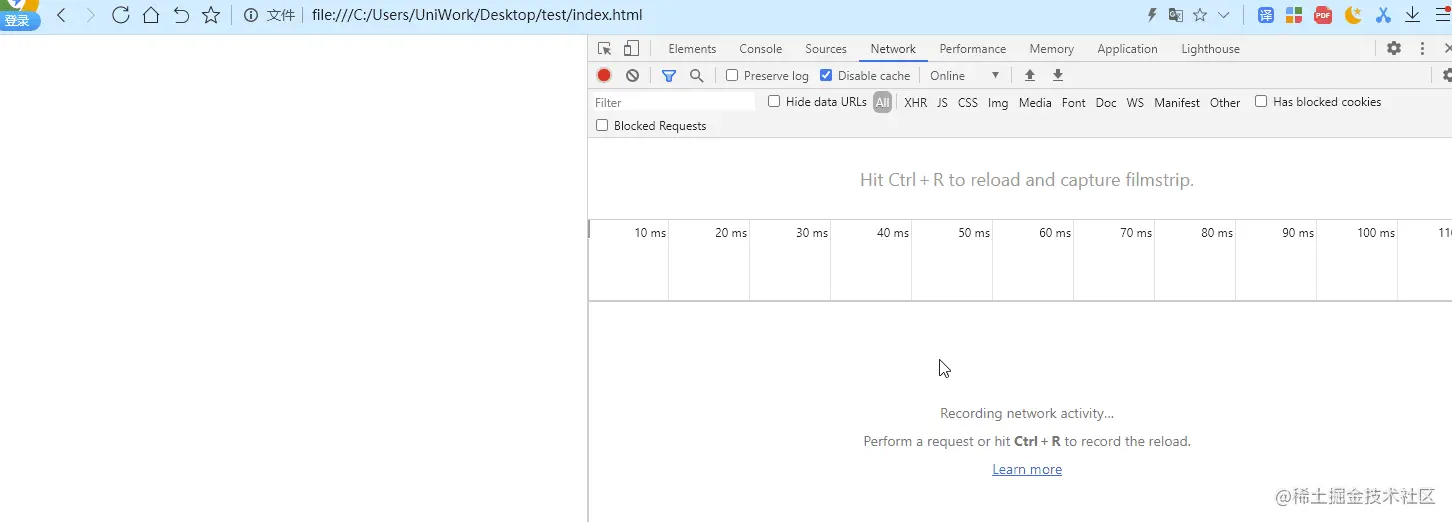Uncheck Disable cache checkbox
This screenshot has width=1452, height=522.
coord(826,75)
